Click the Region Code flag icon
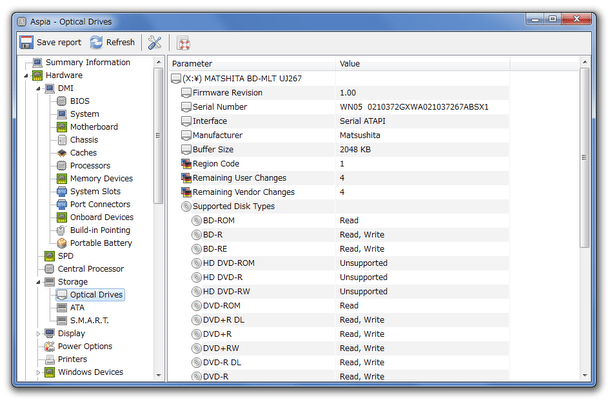 (186, 164)
